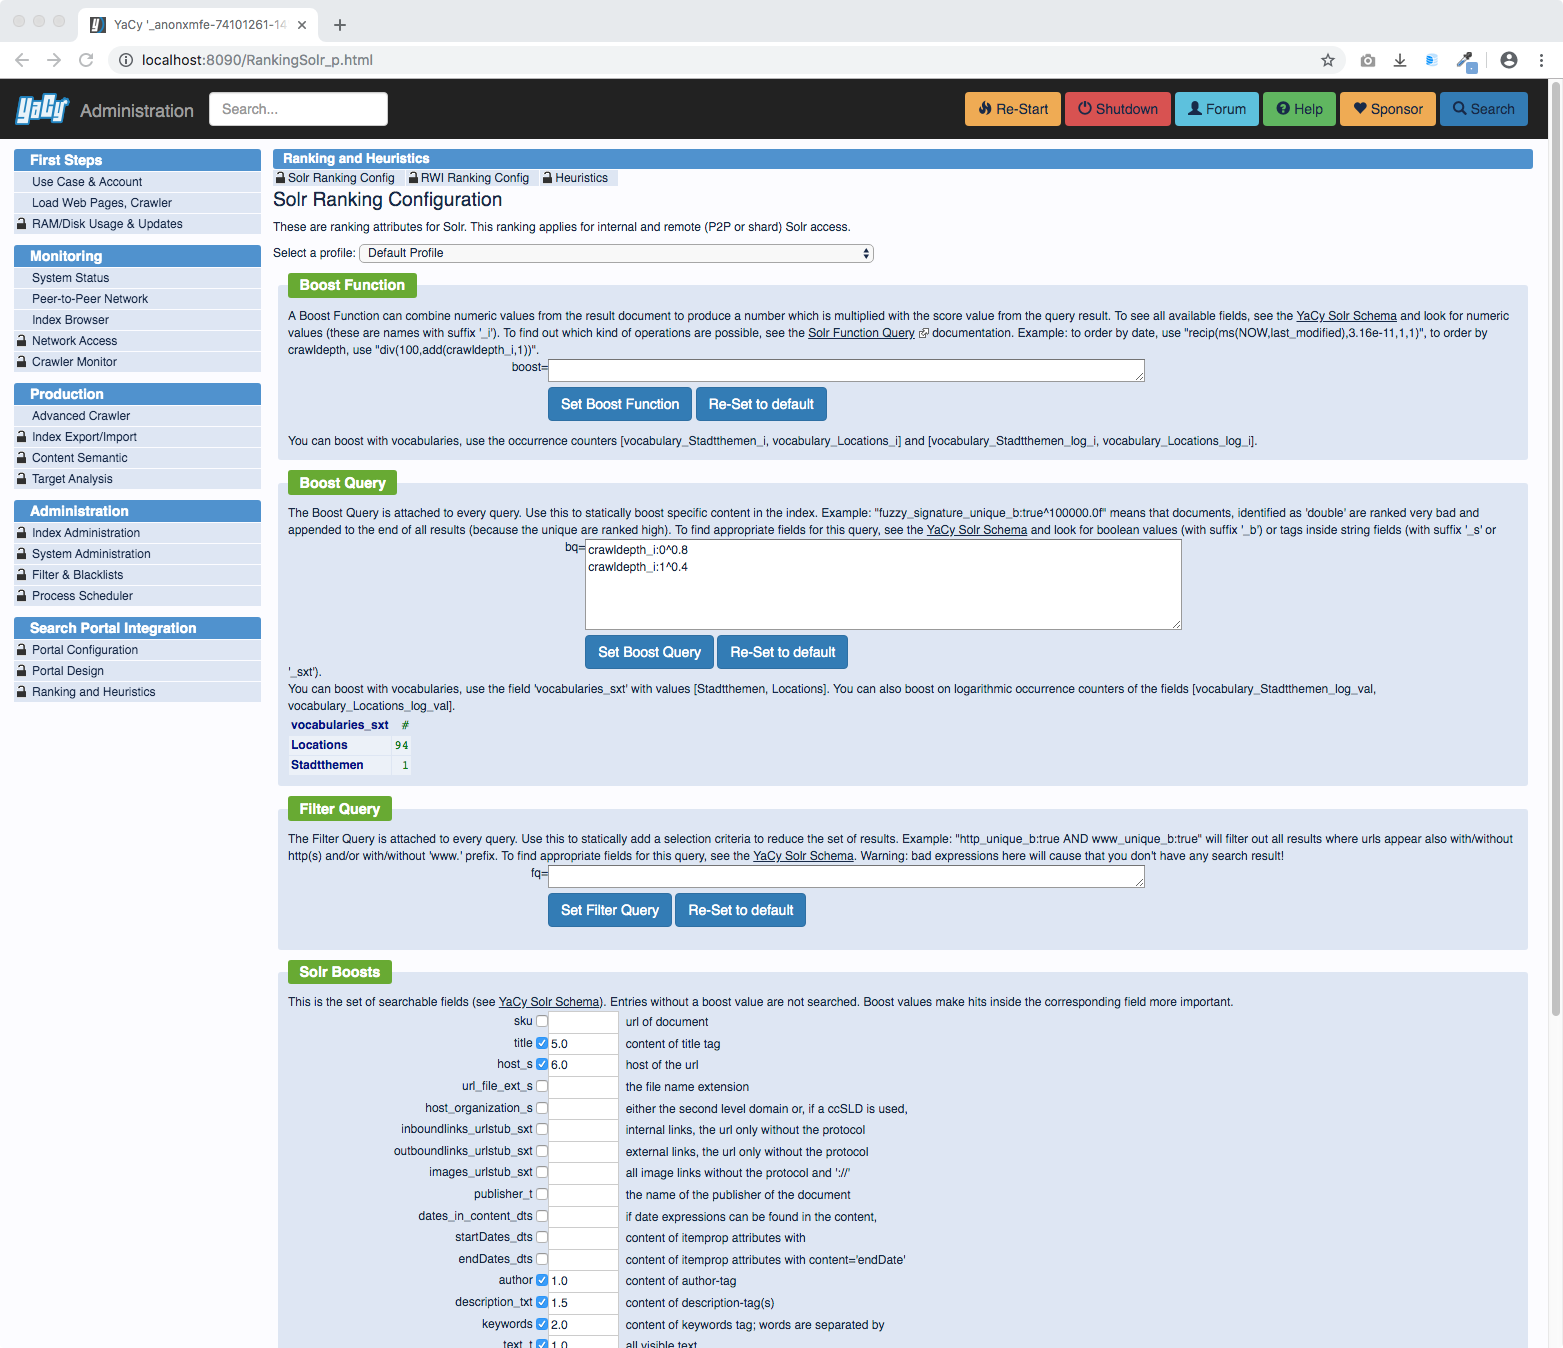
Task: Click the lock icon beside Target Analysis
Action: tap(21, 479)
